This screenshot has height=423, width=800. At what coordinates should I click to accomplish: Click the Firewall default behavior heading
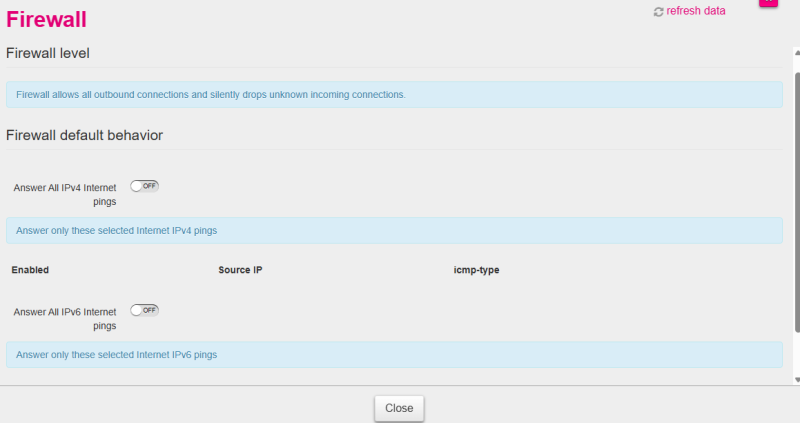point(85,135)
